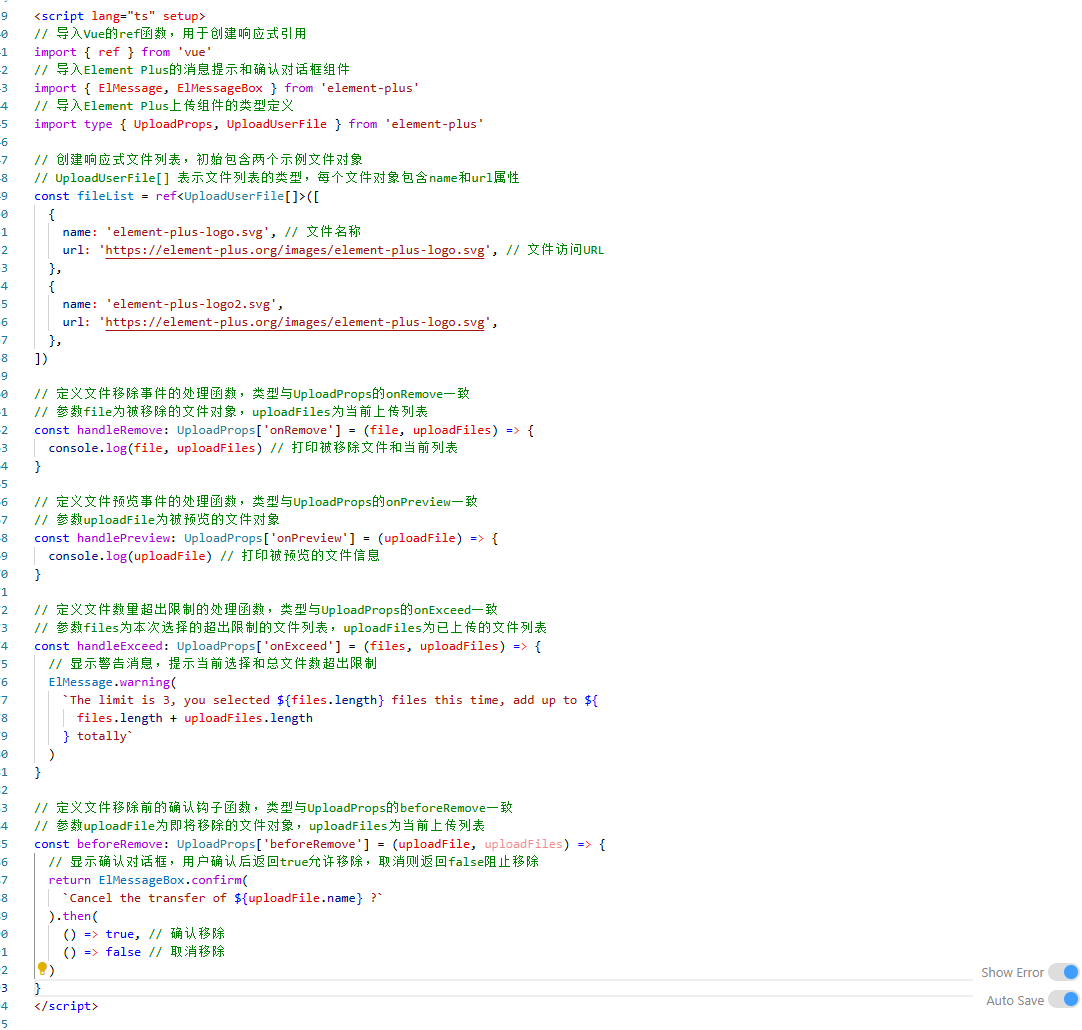Open the first element-plus-logo.svg URL link
This screenshot has width=1082, height=1030.
click(295, 250)
